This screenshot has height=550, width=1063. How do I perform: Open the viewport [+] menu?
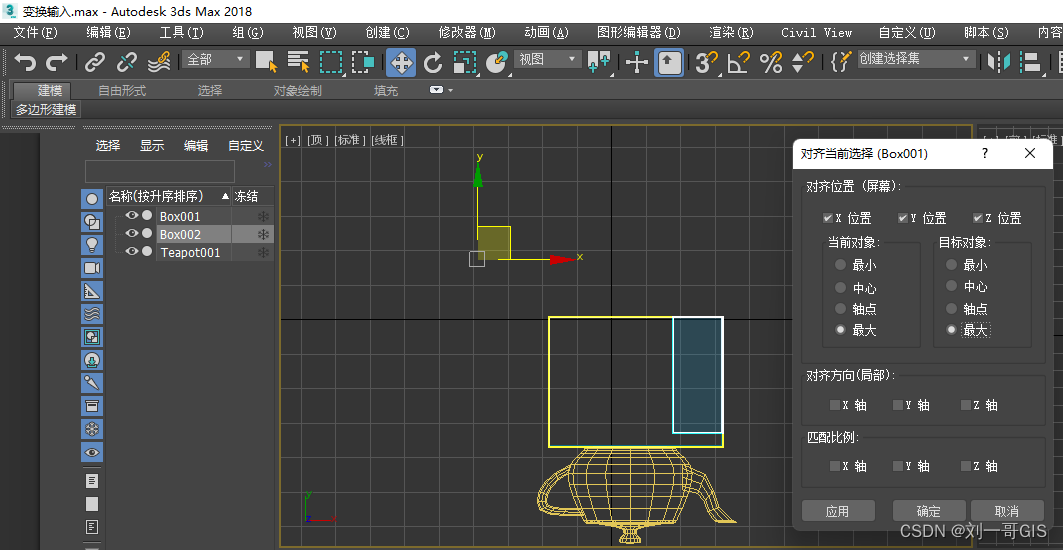click(293, 140)
